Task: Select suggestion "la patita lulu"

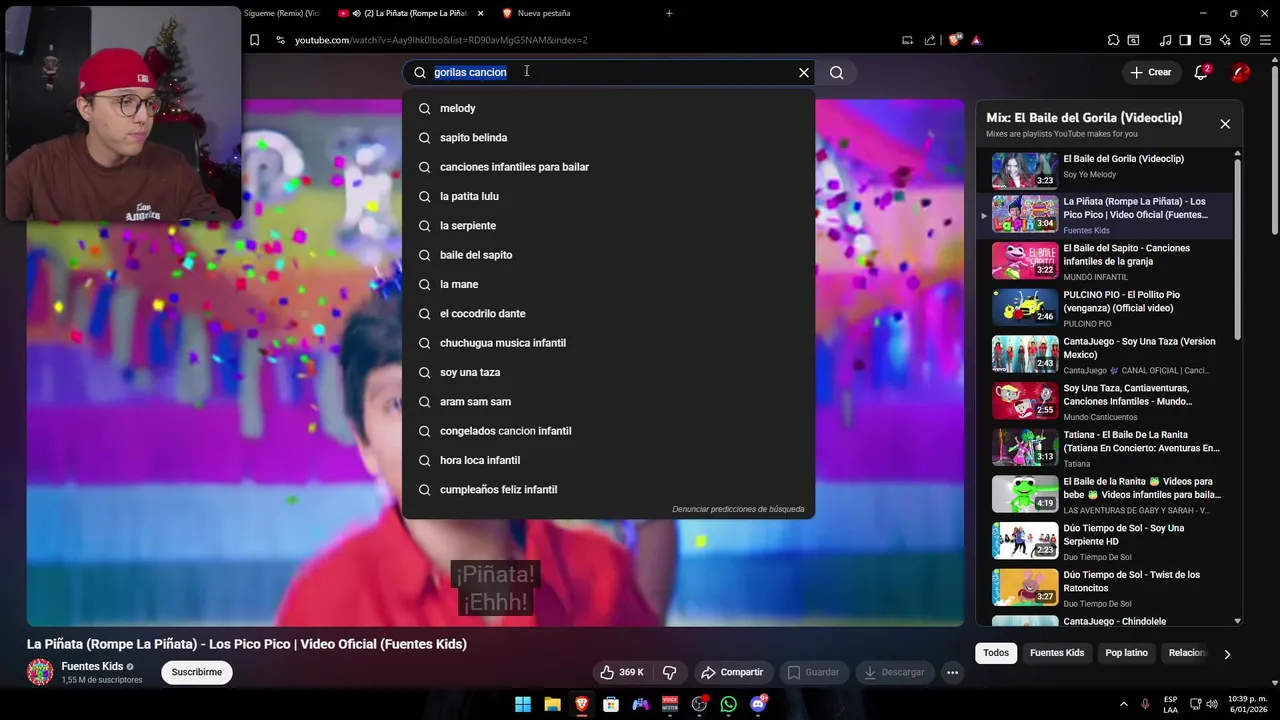Action: pos(608,196)
